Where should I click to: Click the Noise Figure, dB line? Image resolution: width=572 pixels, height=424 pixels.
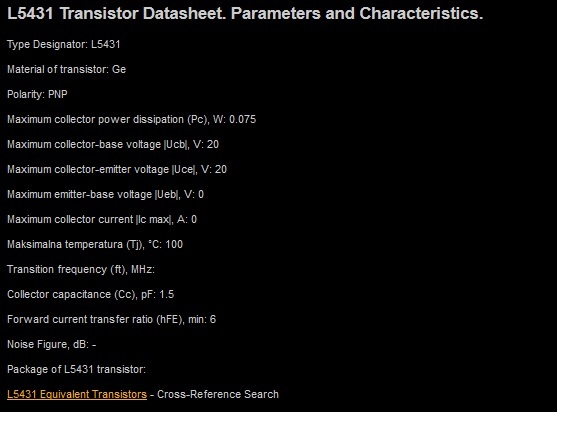pyautogui.click(x=51, y=344)
